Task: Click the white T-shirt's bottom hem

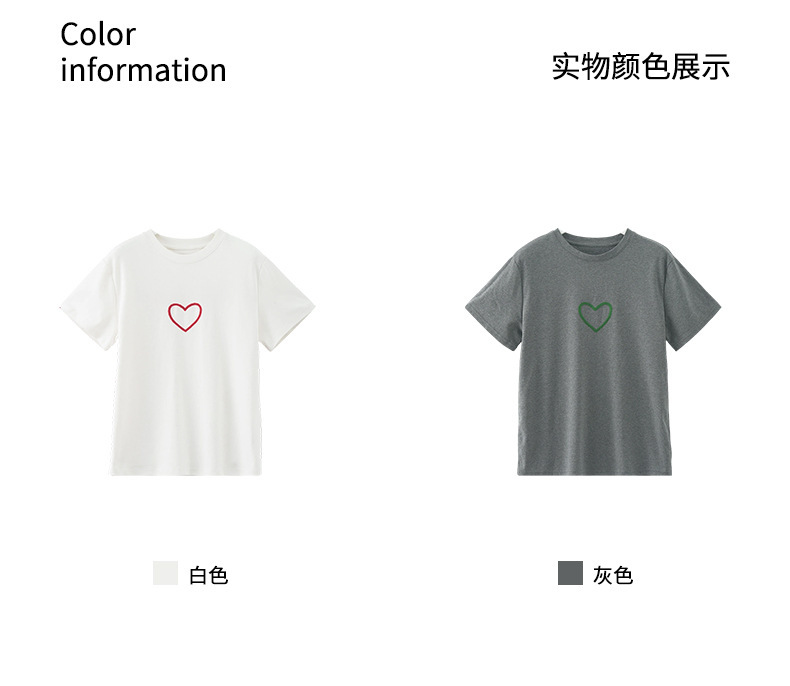Action: point(186,470)
